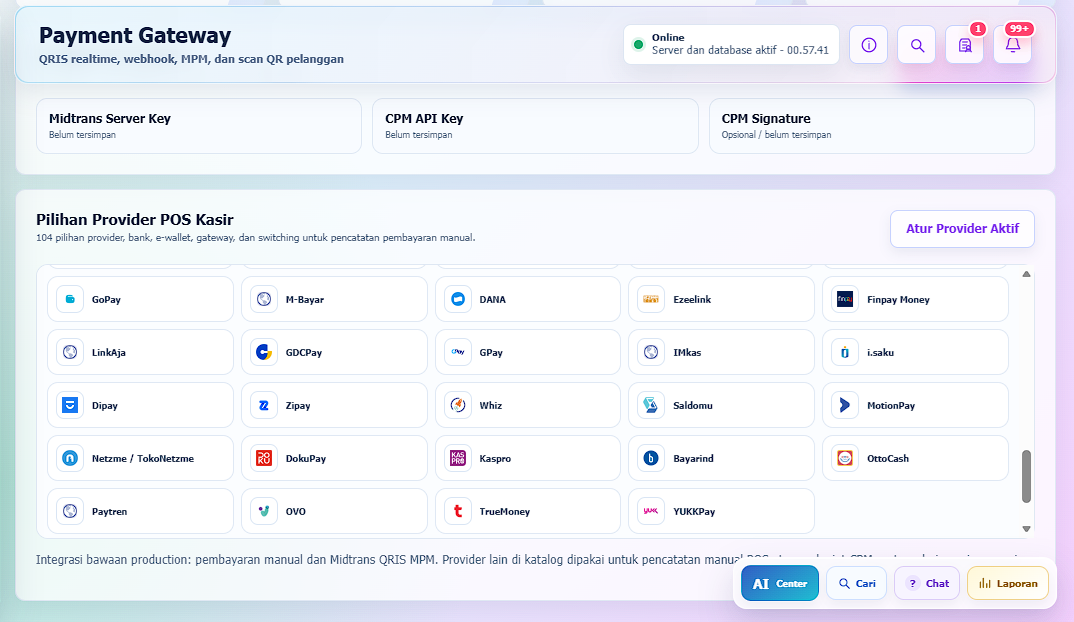
Task: Click the 'Opsional / belum tersimpan' text
Action: (776, 135)
